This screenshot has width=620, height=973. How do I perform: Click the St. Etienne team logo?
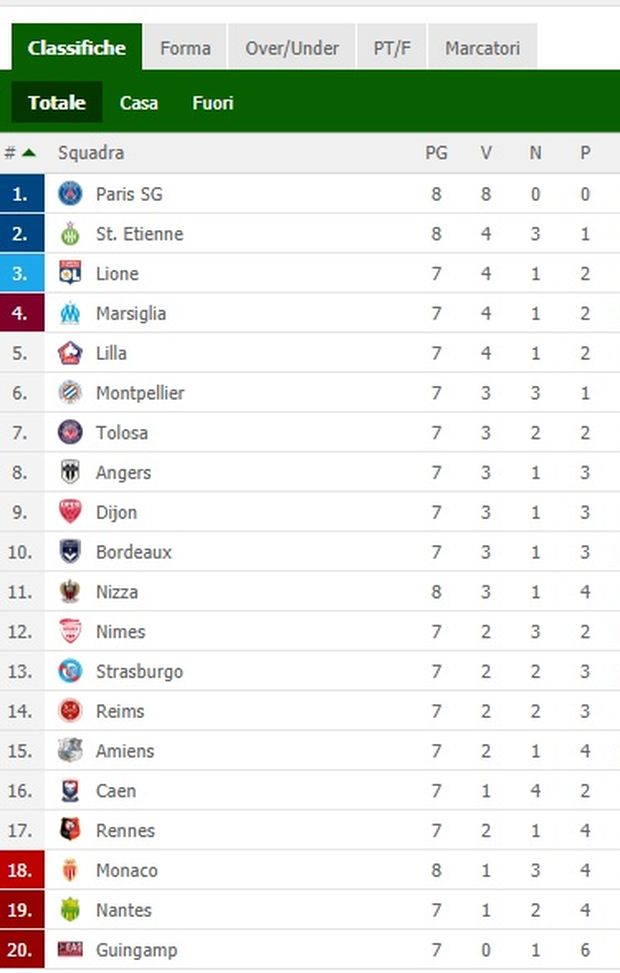pos(70,234)
